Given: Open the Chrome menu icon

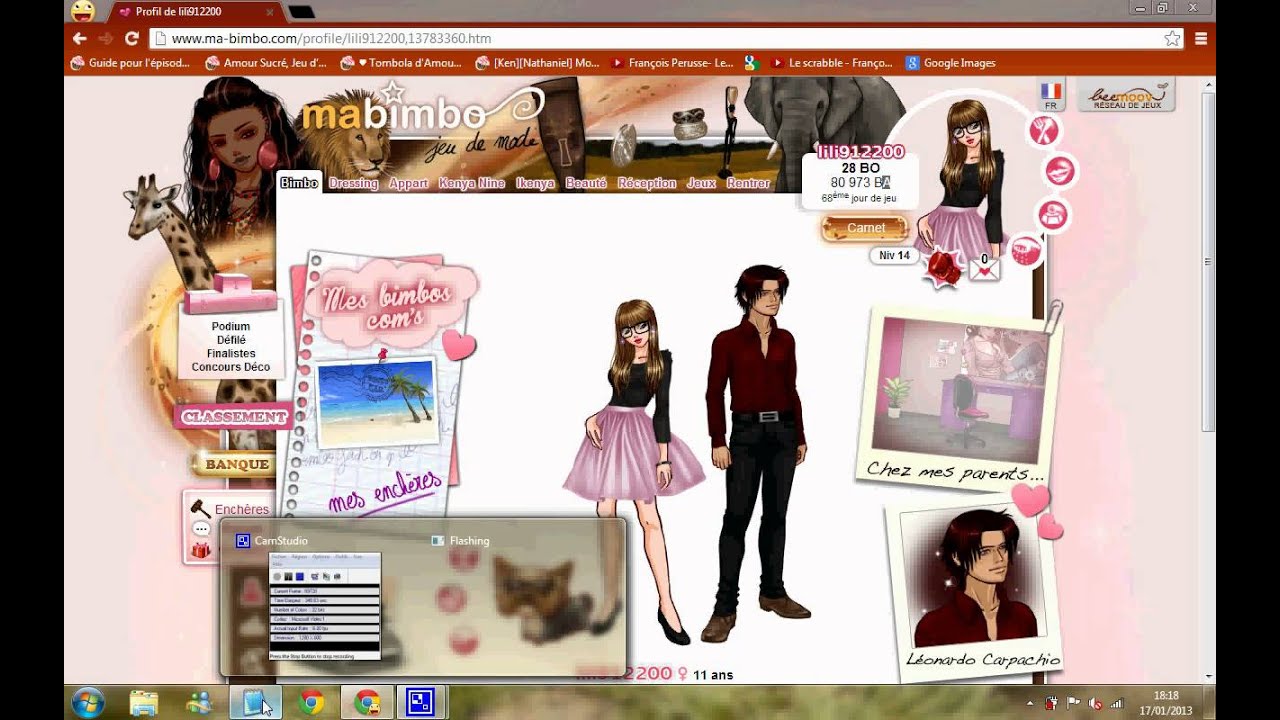Looking at the screenshot, I should tap(1201, 38).
